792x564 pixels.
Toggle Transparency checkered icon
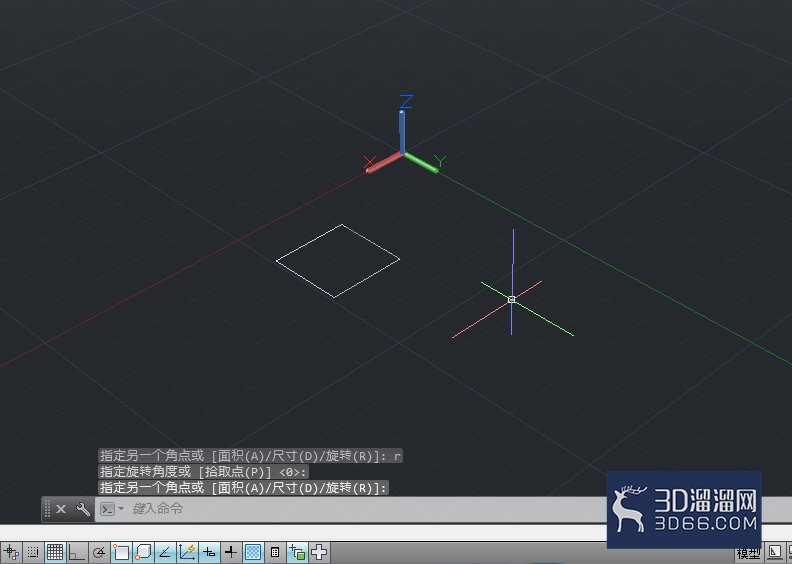tap(253, 552)
